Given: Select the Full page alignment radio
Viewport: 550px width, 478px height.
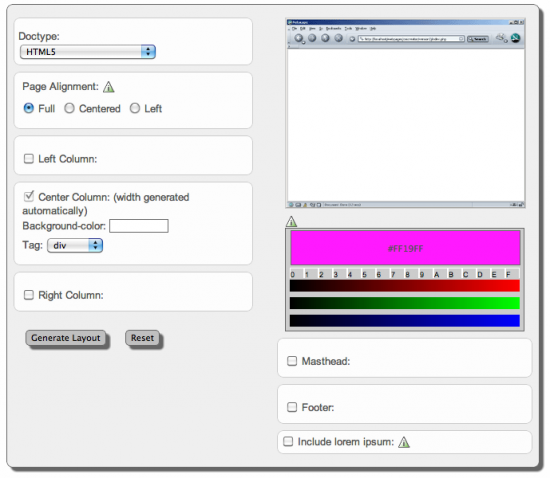Looking at the screenshot, I should coord(29,108).
